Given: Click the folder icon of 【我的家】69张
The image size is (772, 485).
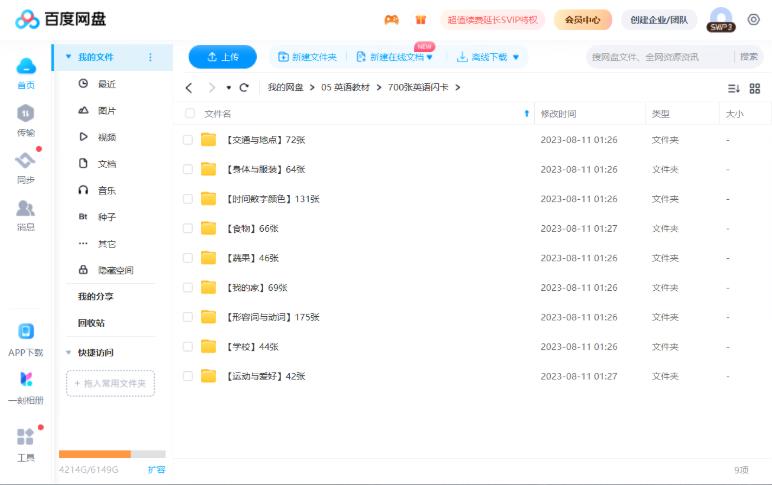Looking at the screenshot, I should 208,287.
